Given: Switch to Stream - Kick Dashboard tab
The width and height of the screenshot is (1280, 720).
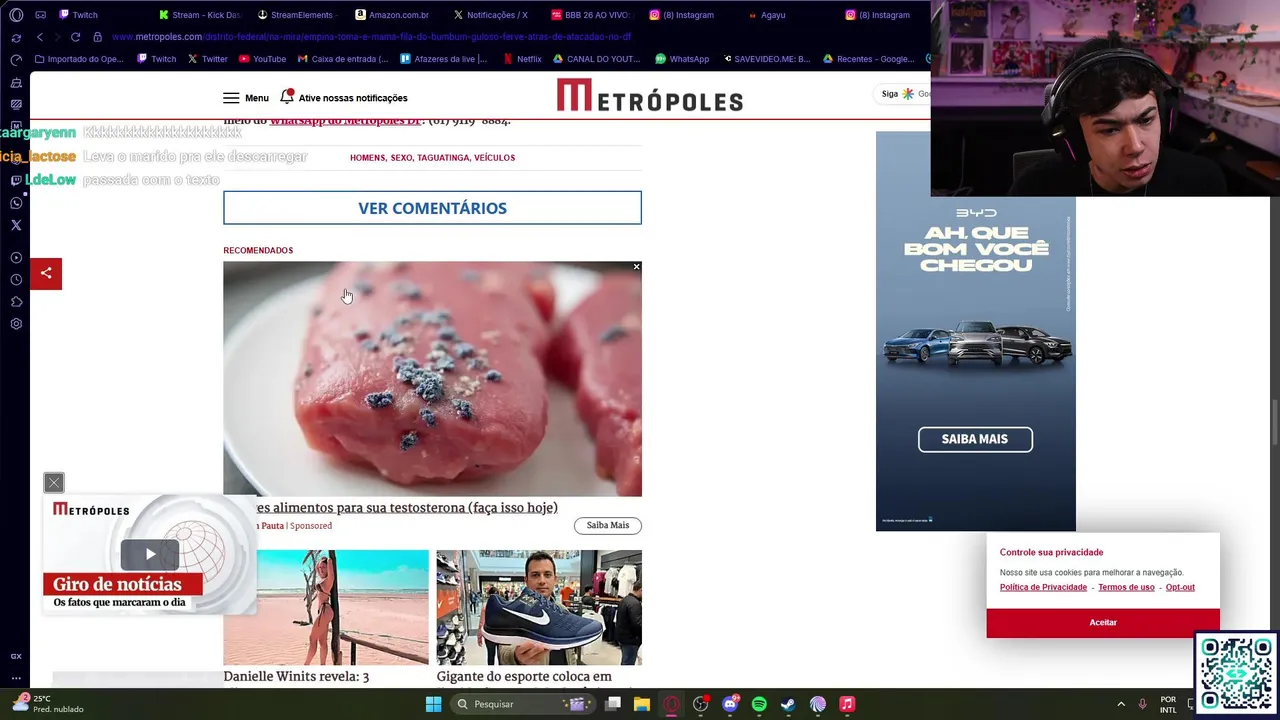Looking at the screenshot, I should pyautogui.click(x=200, y=15).
